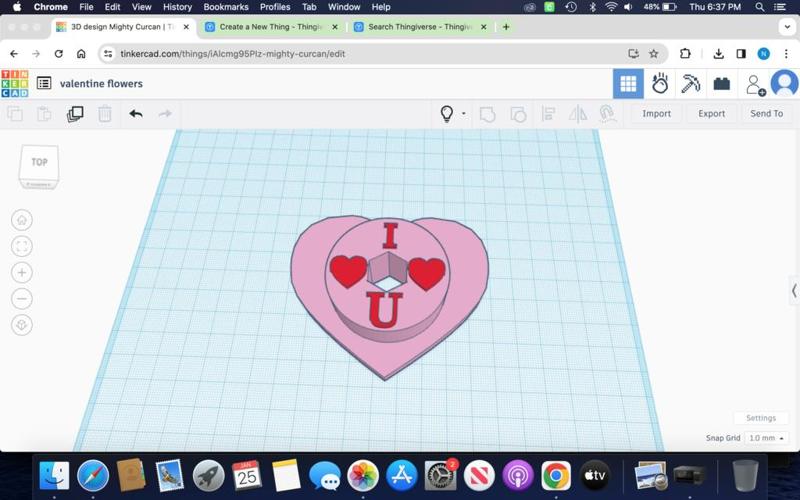
Task: Toggle show all lightbulb icon
Action: point(447,114)
